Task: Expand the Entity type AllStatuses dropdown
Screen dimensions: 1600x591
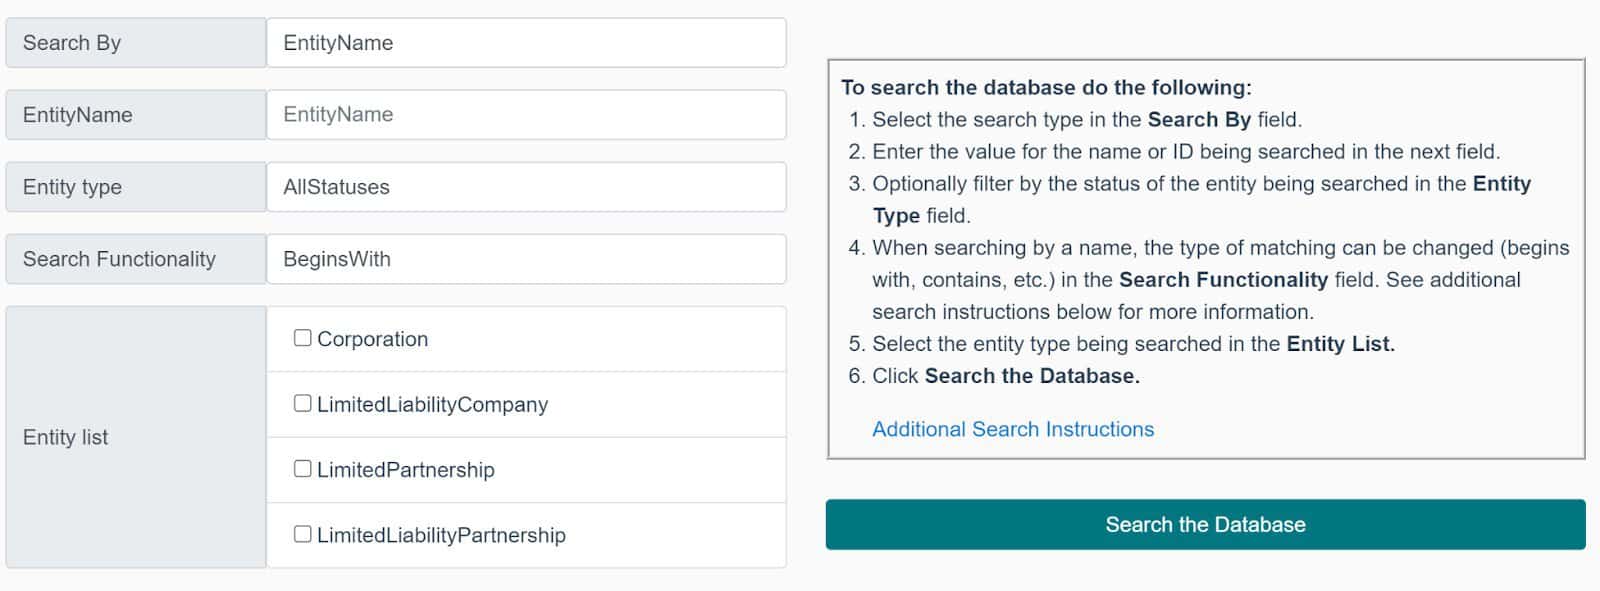Action: click(526, 187)
